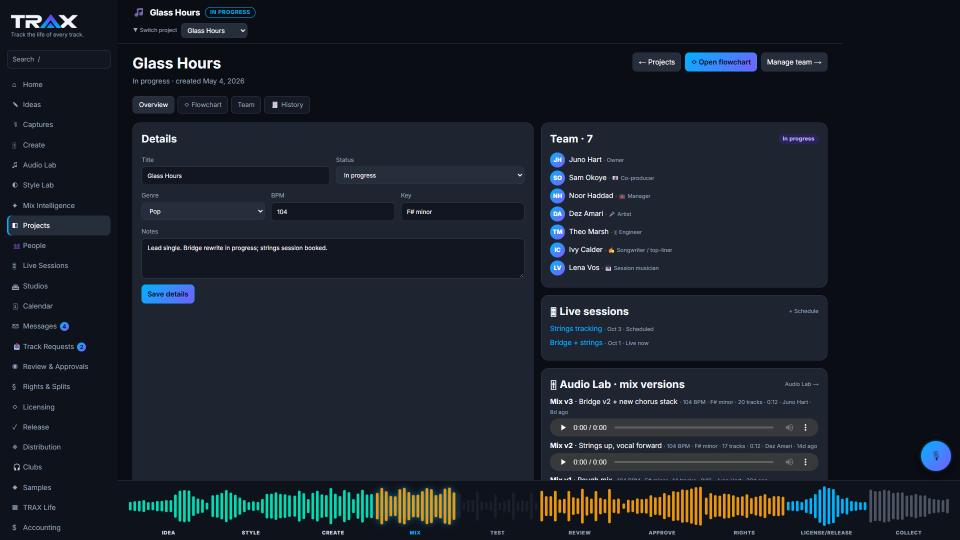This screenshot has width=960, height=540.
Task: Open Live Sessions sidebar item
Action: (59, 266)
